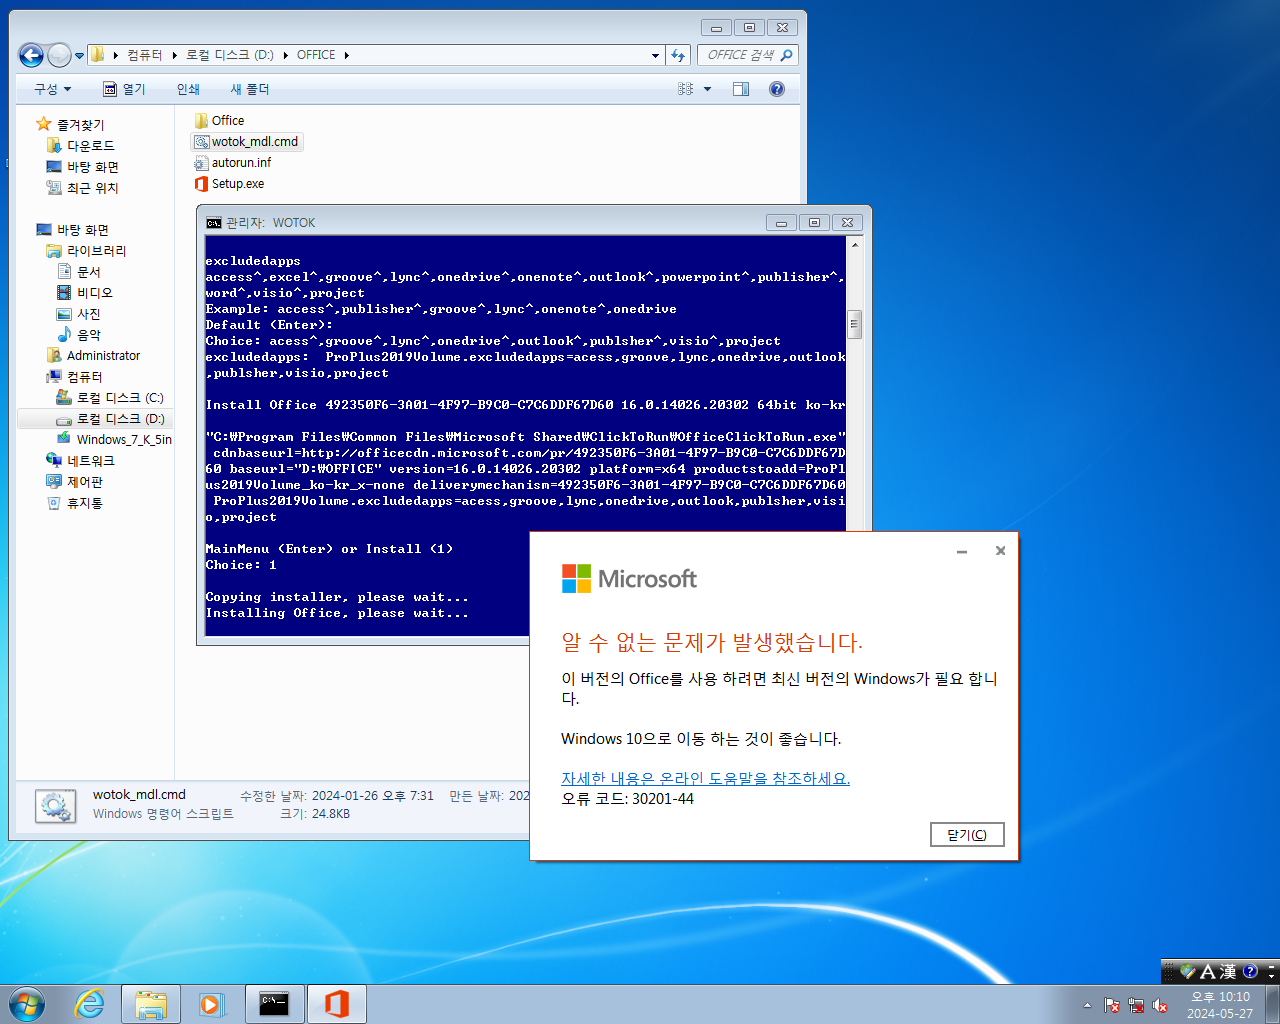
Task: Close the error dialog with 닫기(C)
Action: (967, 835)
